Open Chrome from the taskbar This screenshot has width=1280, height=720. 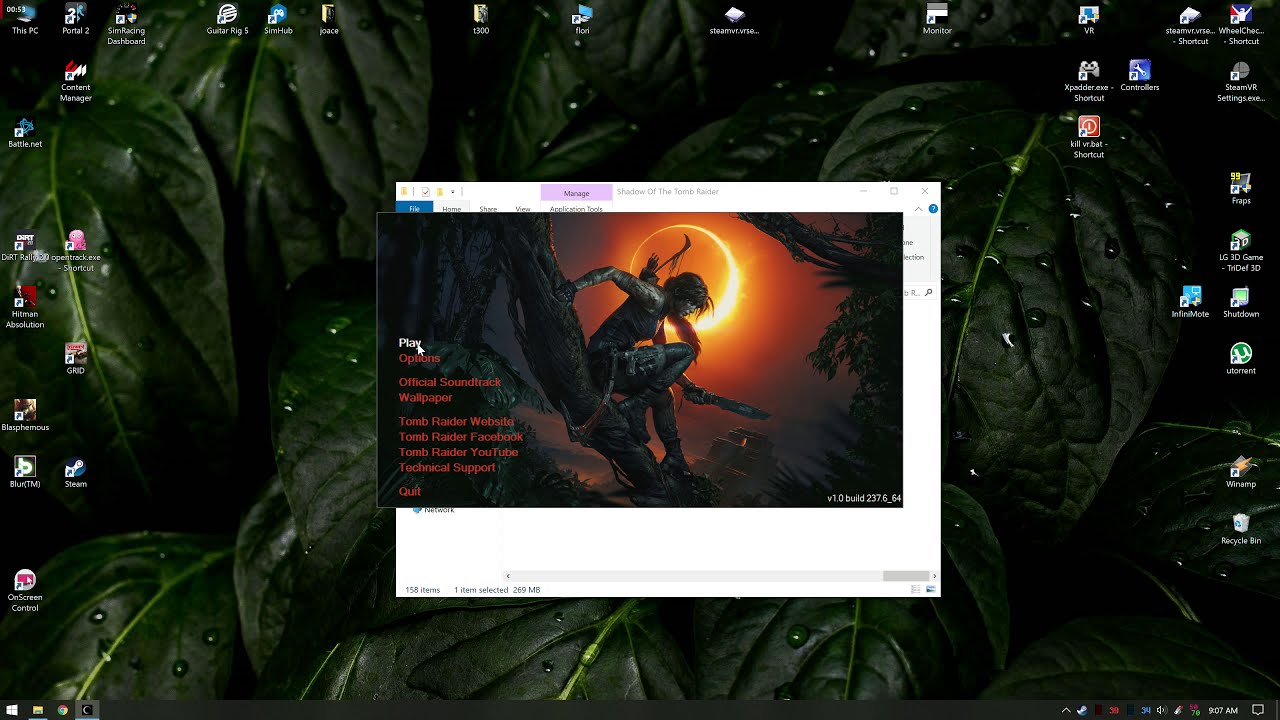coord(62,710)
